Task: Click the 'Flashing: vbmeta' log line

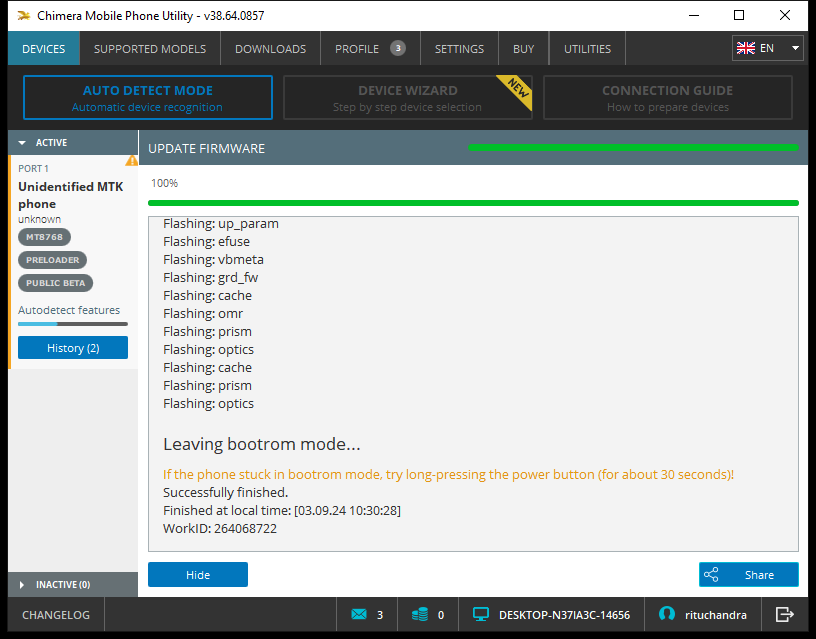Action: (x=213, y=259)
